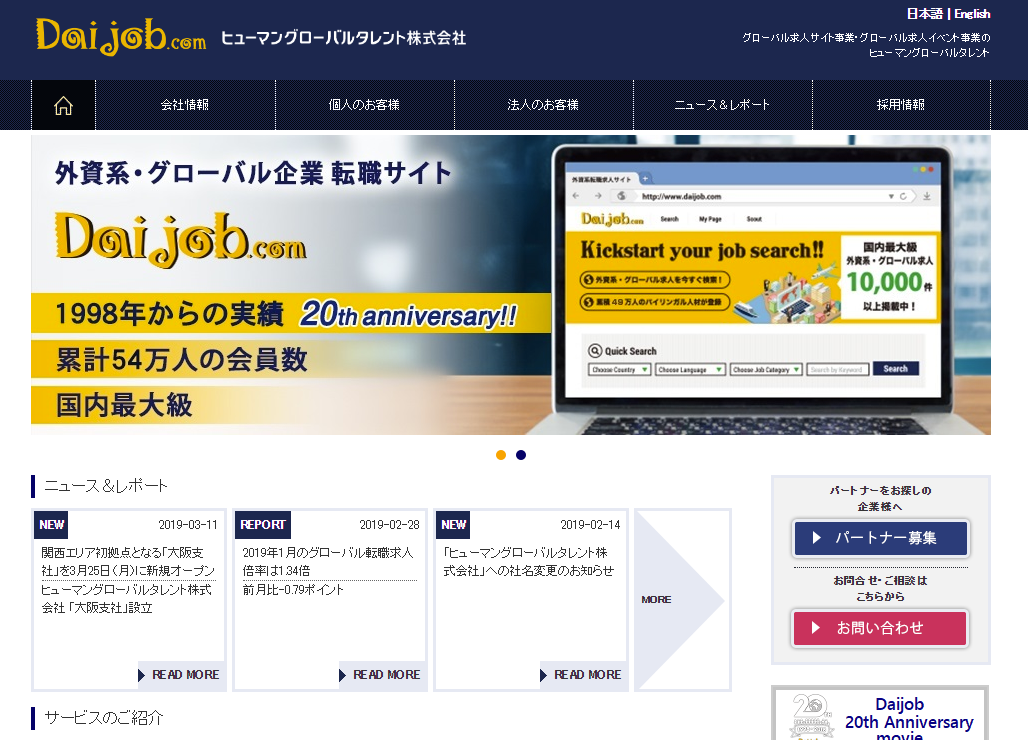1028x740 pixels.
Task: Click the triangle arrow on 大阪支社 READ MORE
Action: click(142, 676)
